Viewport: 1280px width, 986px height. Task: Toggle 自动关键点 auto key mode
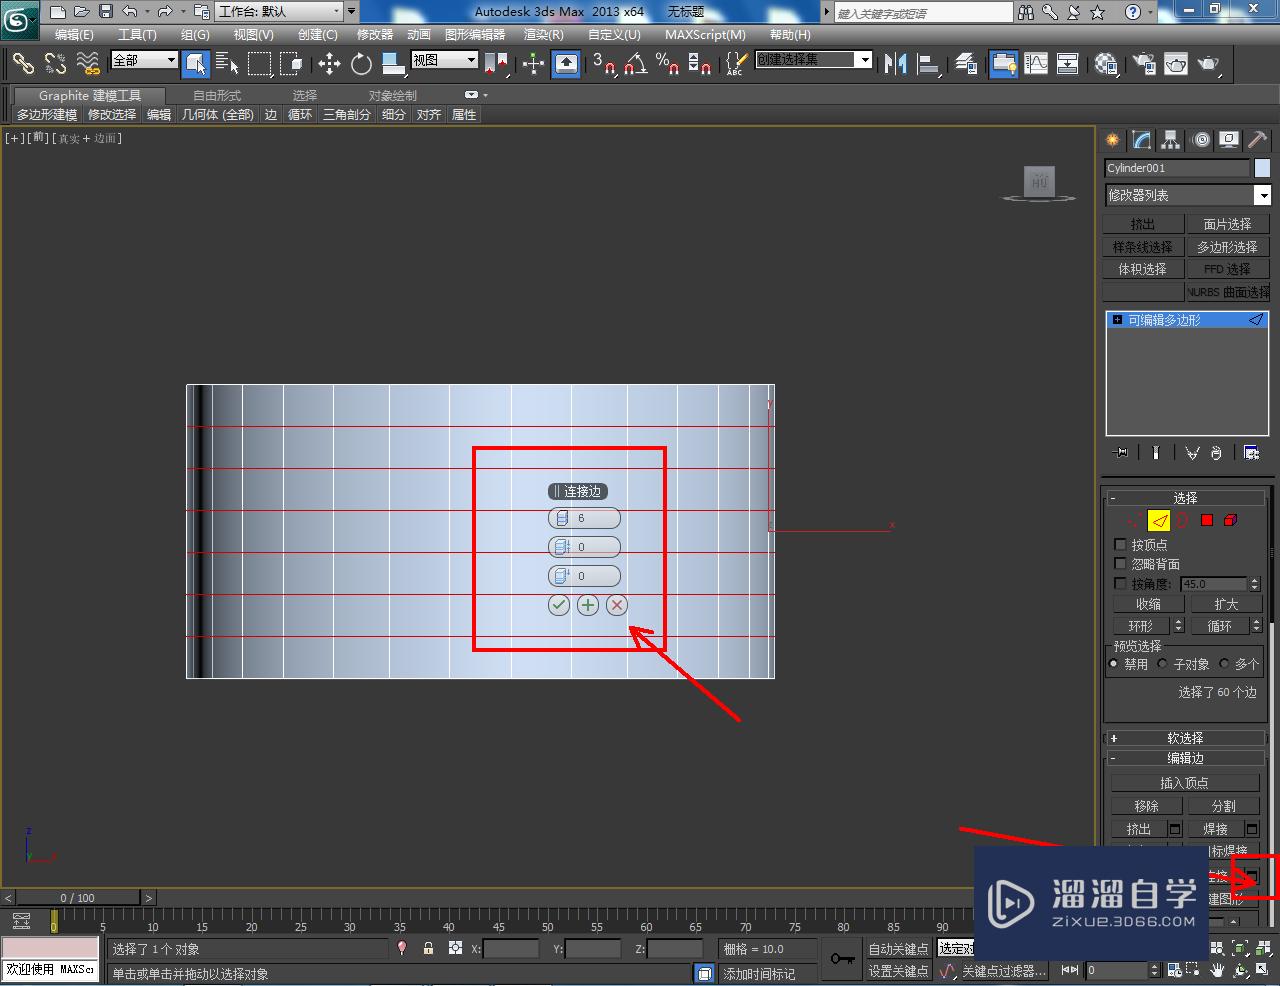click(x=898, y=948)
